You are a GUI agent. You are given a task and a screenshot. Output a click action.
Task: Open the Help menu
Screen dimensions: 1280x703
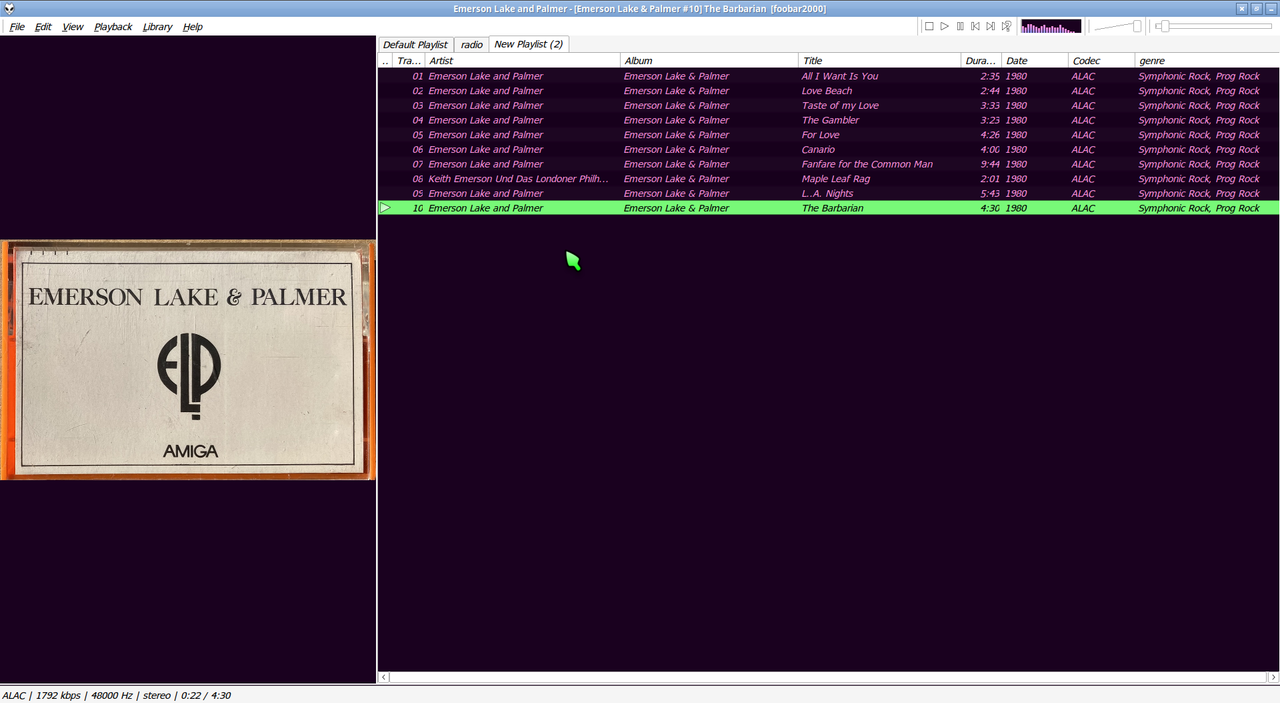[193, 27]
